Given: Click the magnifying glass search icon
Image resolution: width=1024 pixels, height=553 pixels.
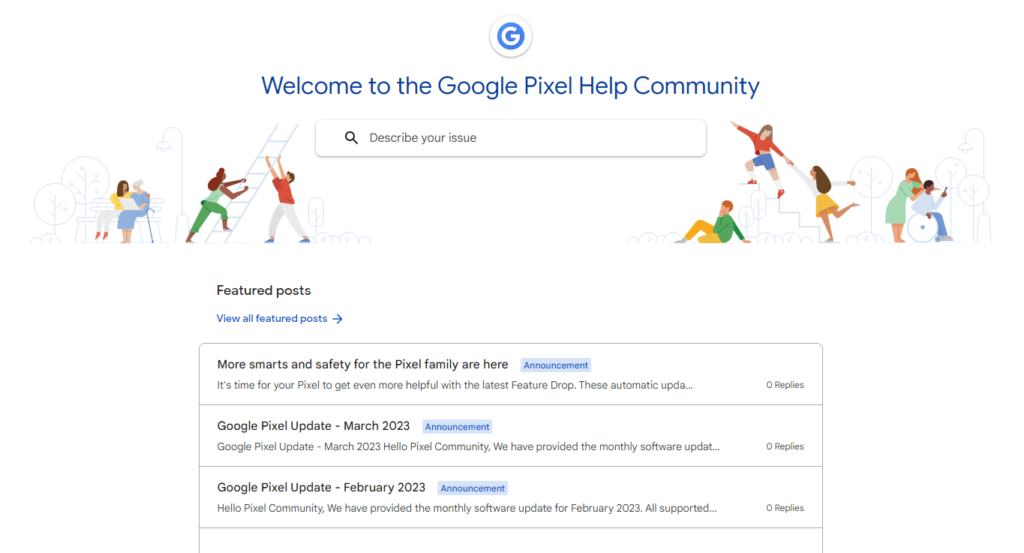Looking at the screenshot, I should click(351, 138).
